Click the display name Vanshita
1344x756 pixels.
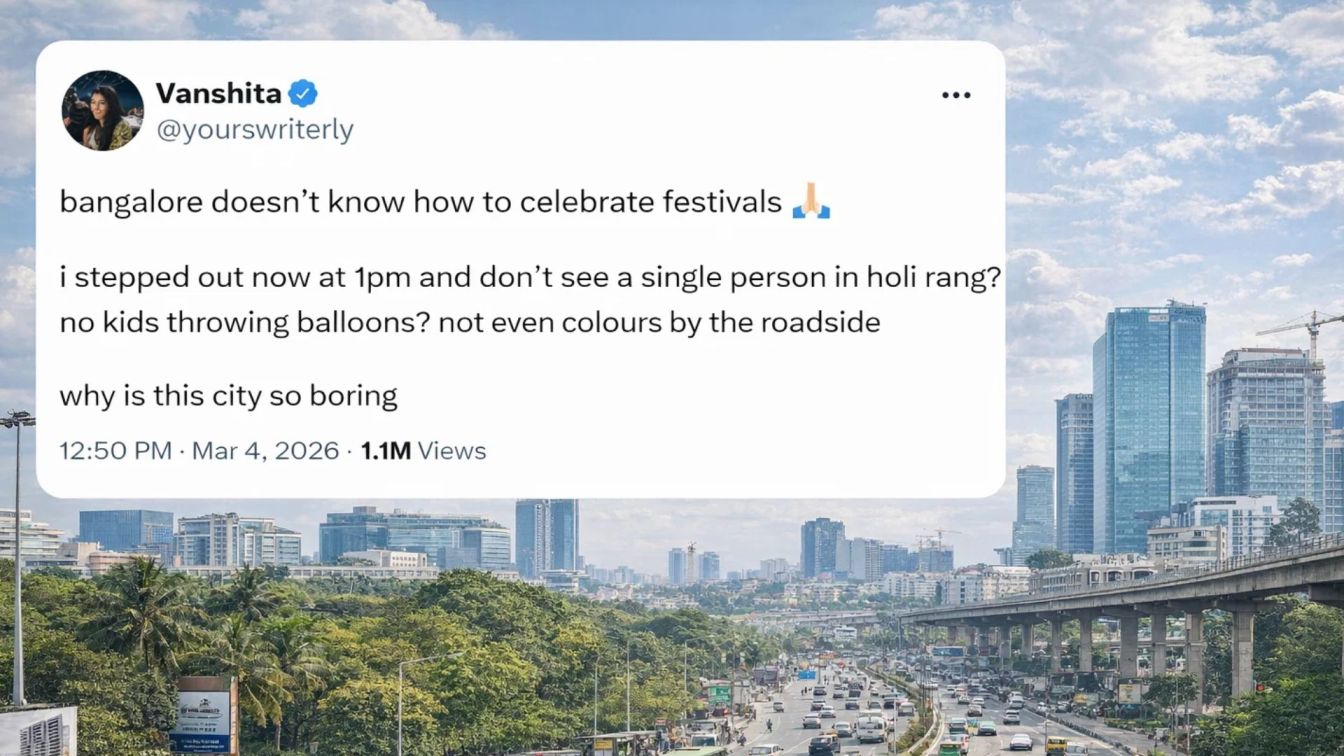[218, 94]
